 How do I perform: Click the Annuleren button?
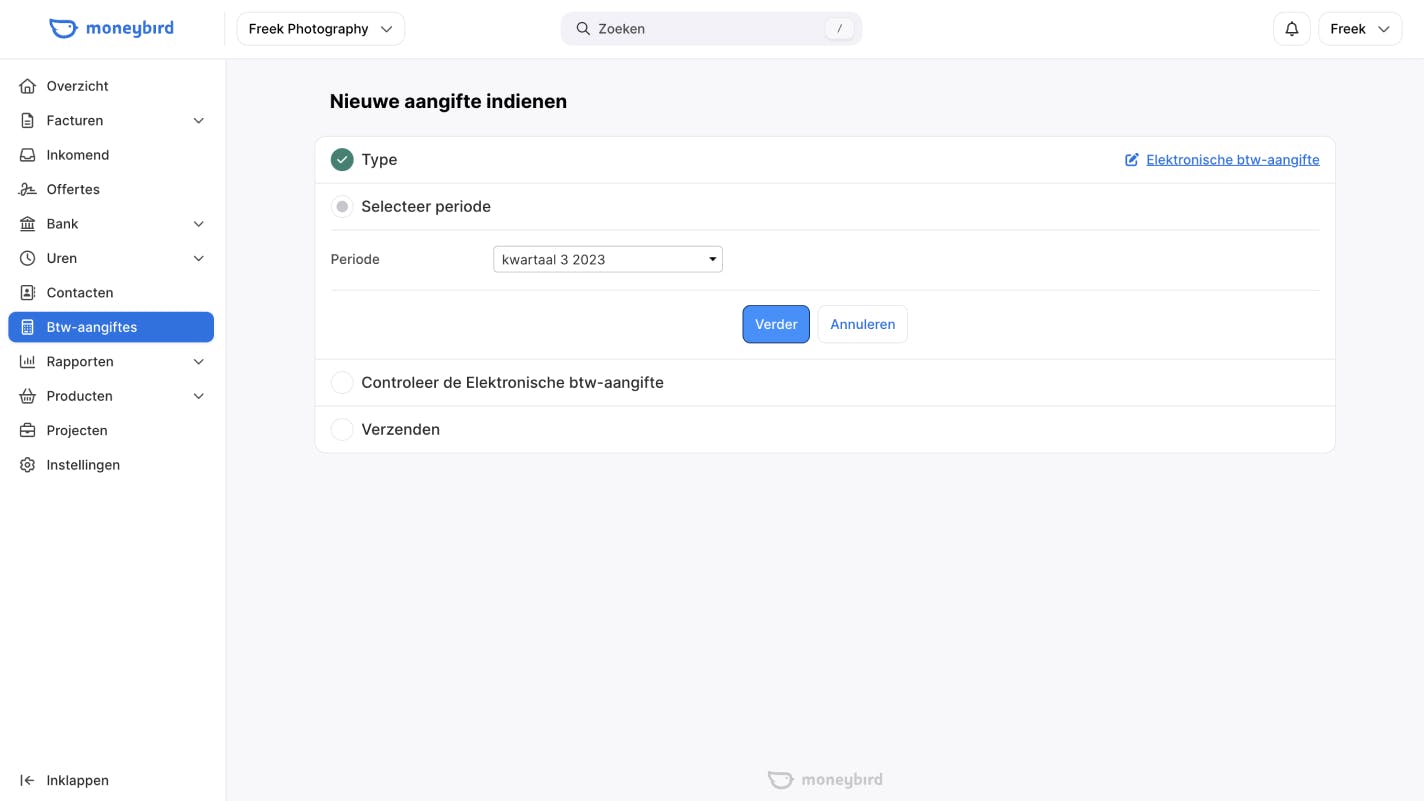coord(862,324)
